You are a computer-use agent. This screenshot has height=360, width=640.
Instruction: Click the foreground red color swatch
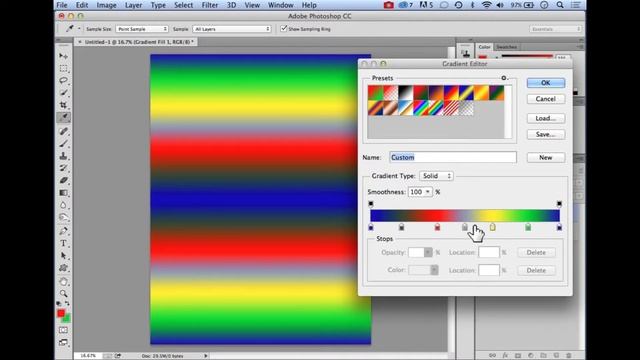[61, 313]
